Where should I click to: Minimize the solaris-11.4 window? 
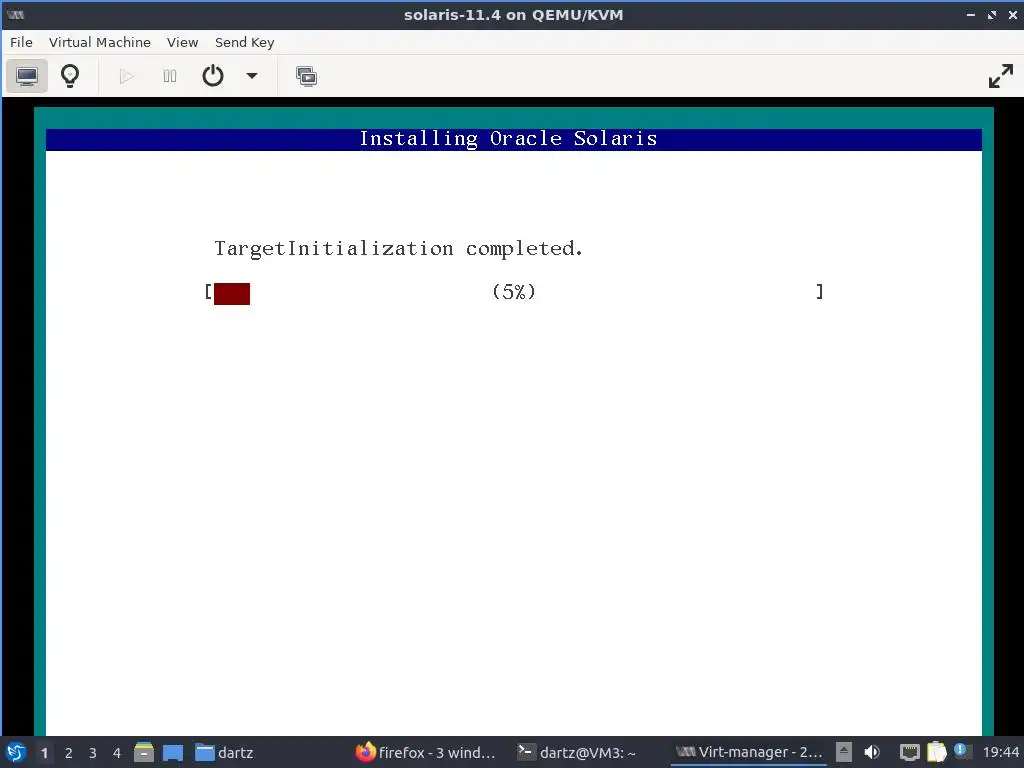[x=970, y=15]
